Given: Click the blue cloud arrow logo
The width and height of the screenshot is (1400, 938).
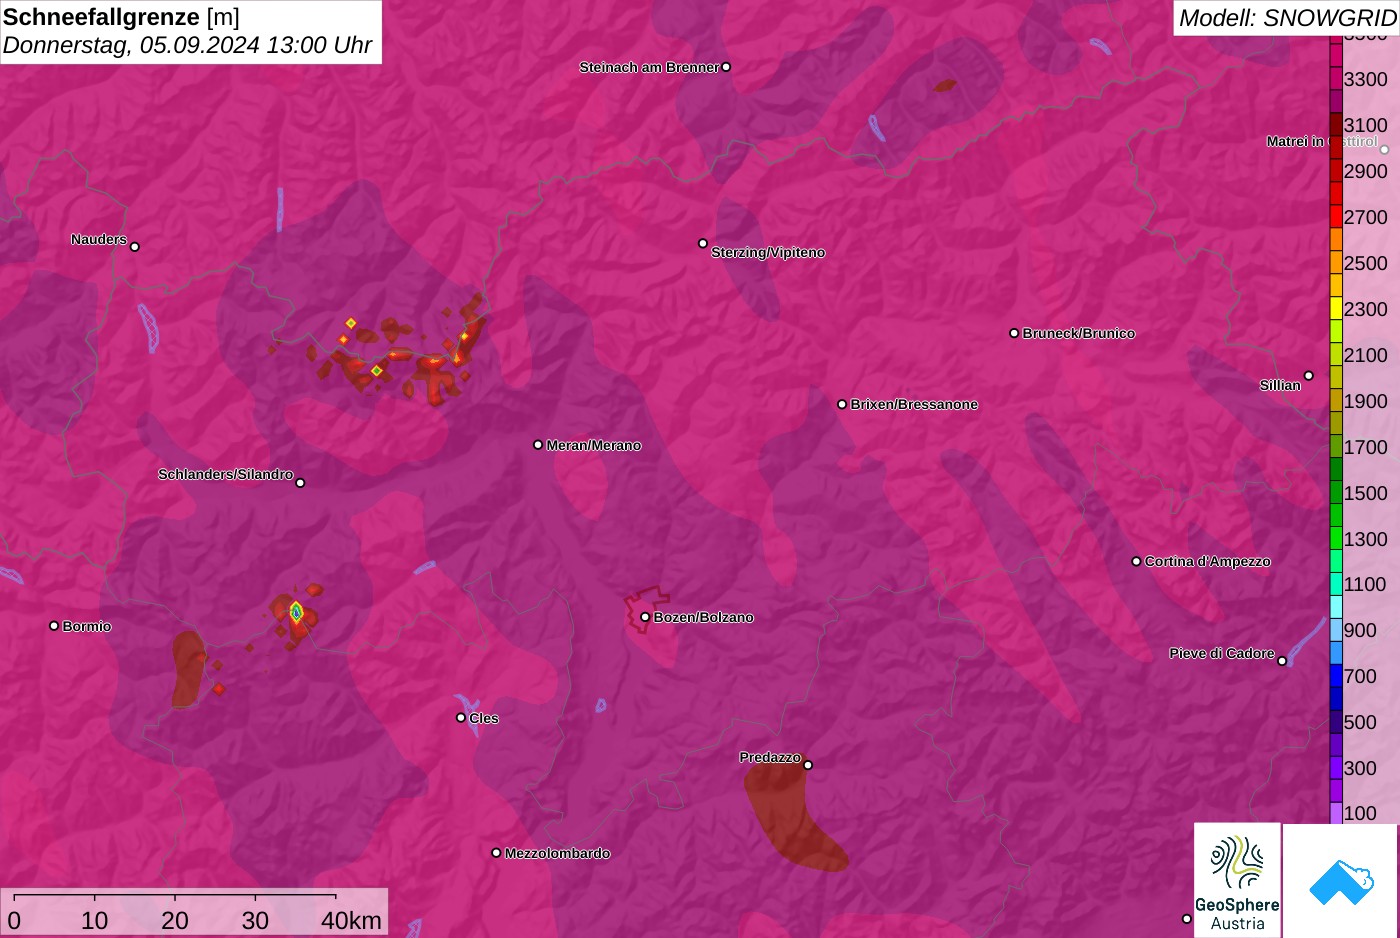Looking at the screenshot, I should [x=1341, y=881].
